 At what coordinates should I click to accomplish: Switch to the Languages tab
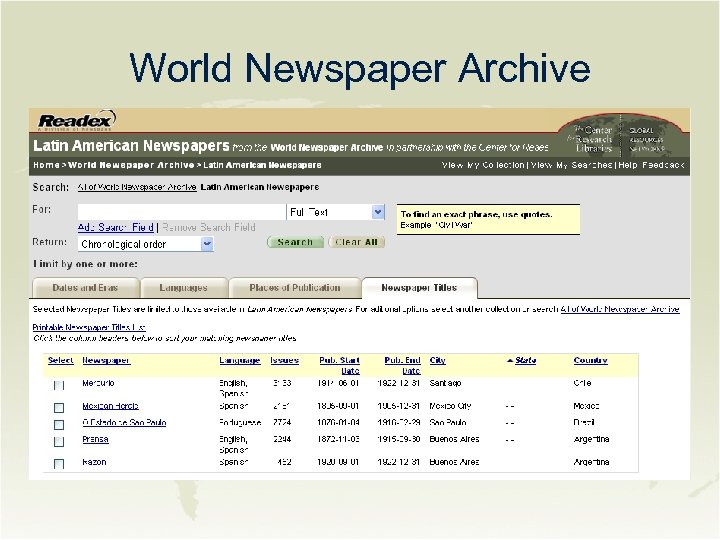pos(184,288)
